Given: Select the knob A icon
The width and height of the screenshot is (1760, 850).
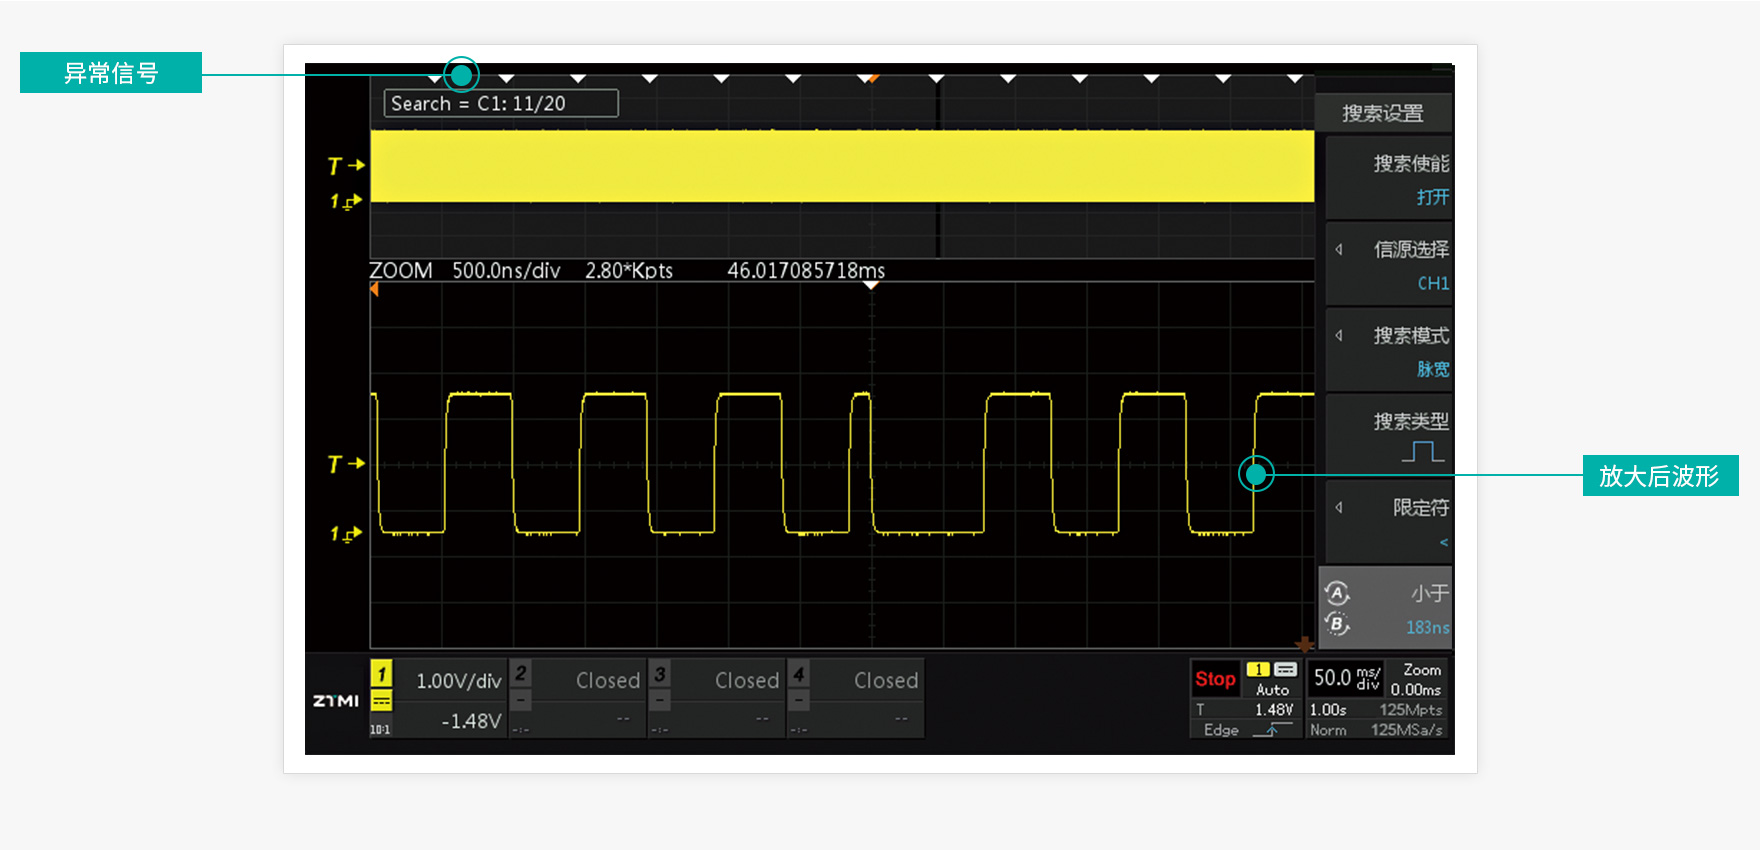Looking at the screenshot, I should [x=1337, y=593].
